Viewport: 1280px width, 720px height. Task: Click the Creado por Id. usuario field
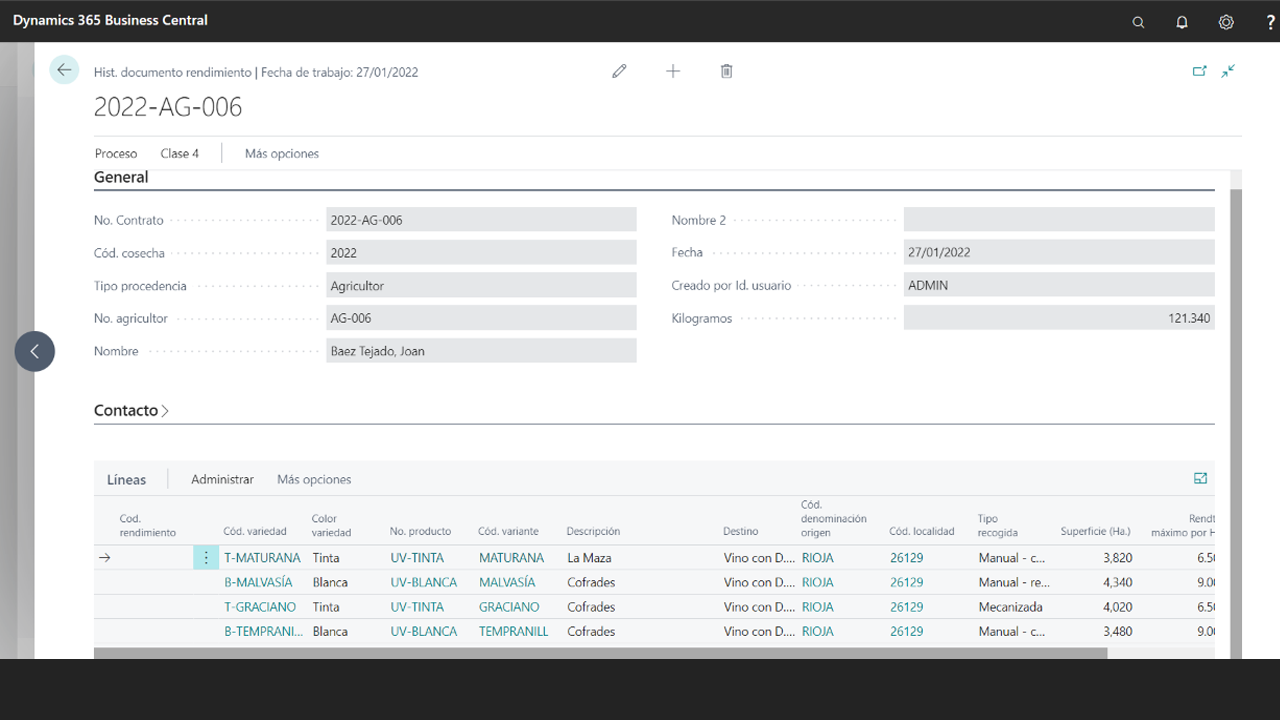pos(1059,285)
